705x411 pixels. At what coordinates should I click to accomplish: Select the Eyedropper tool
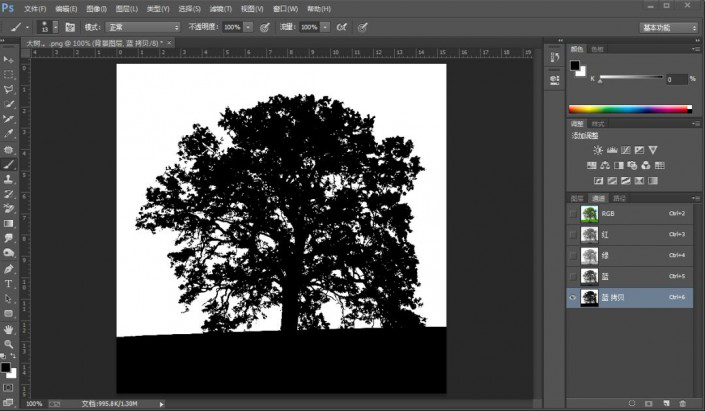(9, 133)
